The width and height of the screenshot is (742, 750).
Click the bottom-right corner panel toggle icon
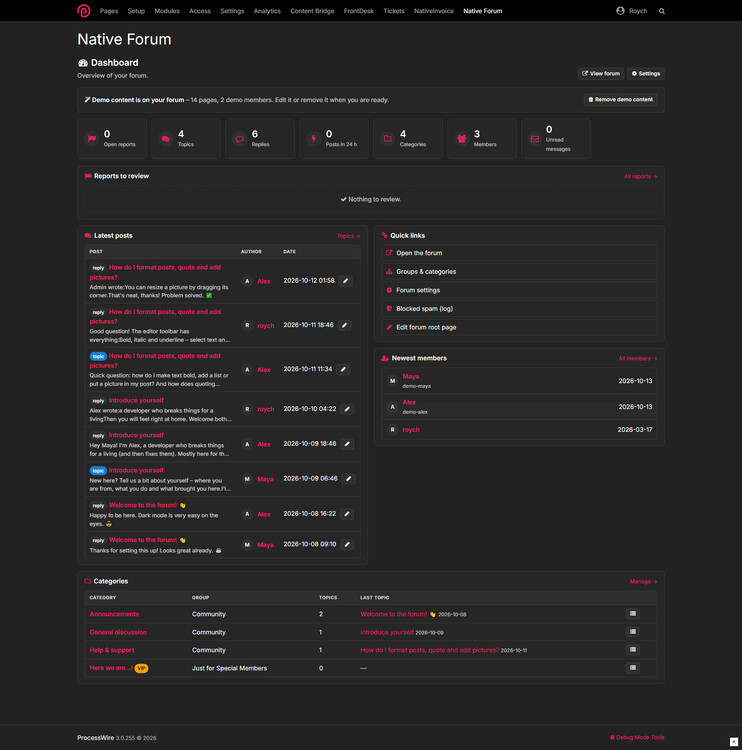pos(733,742)
